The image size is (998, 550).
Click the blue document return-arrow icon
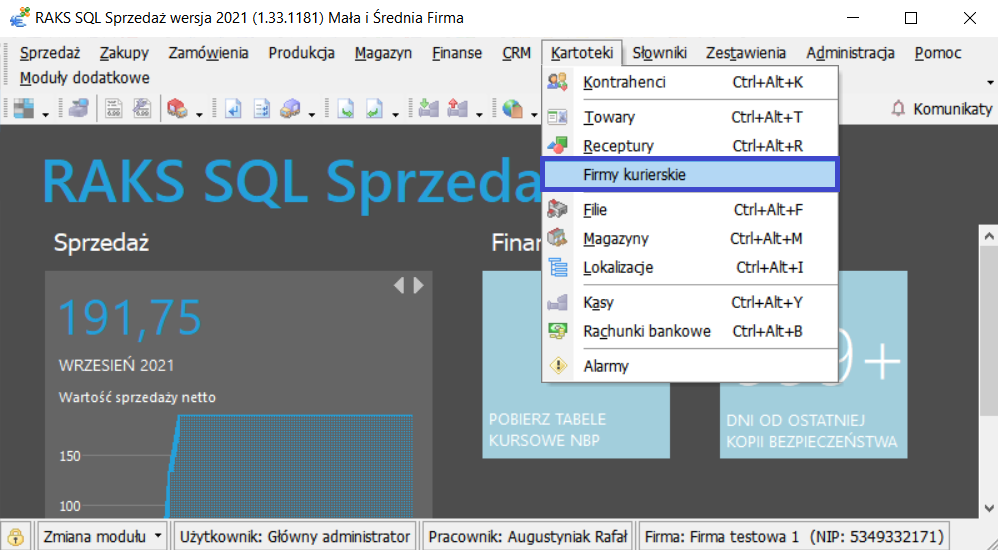coord(233,109)
